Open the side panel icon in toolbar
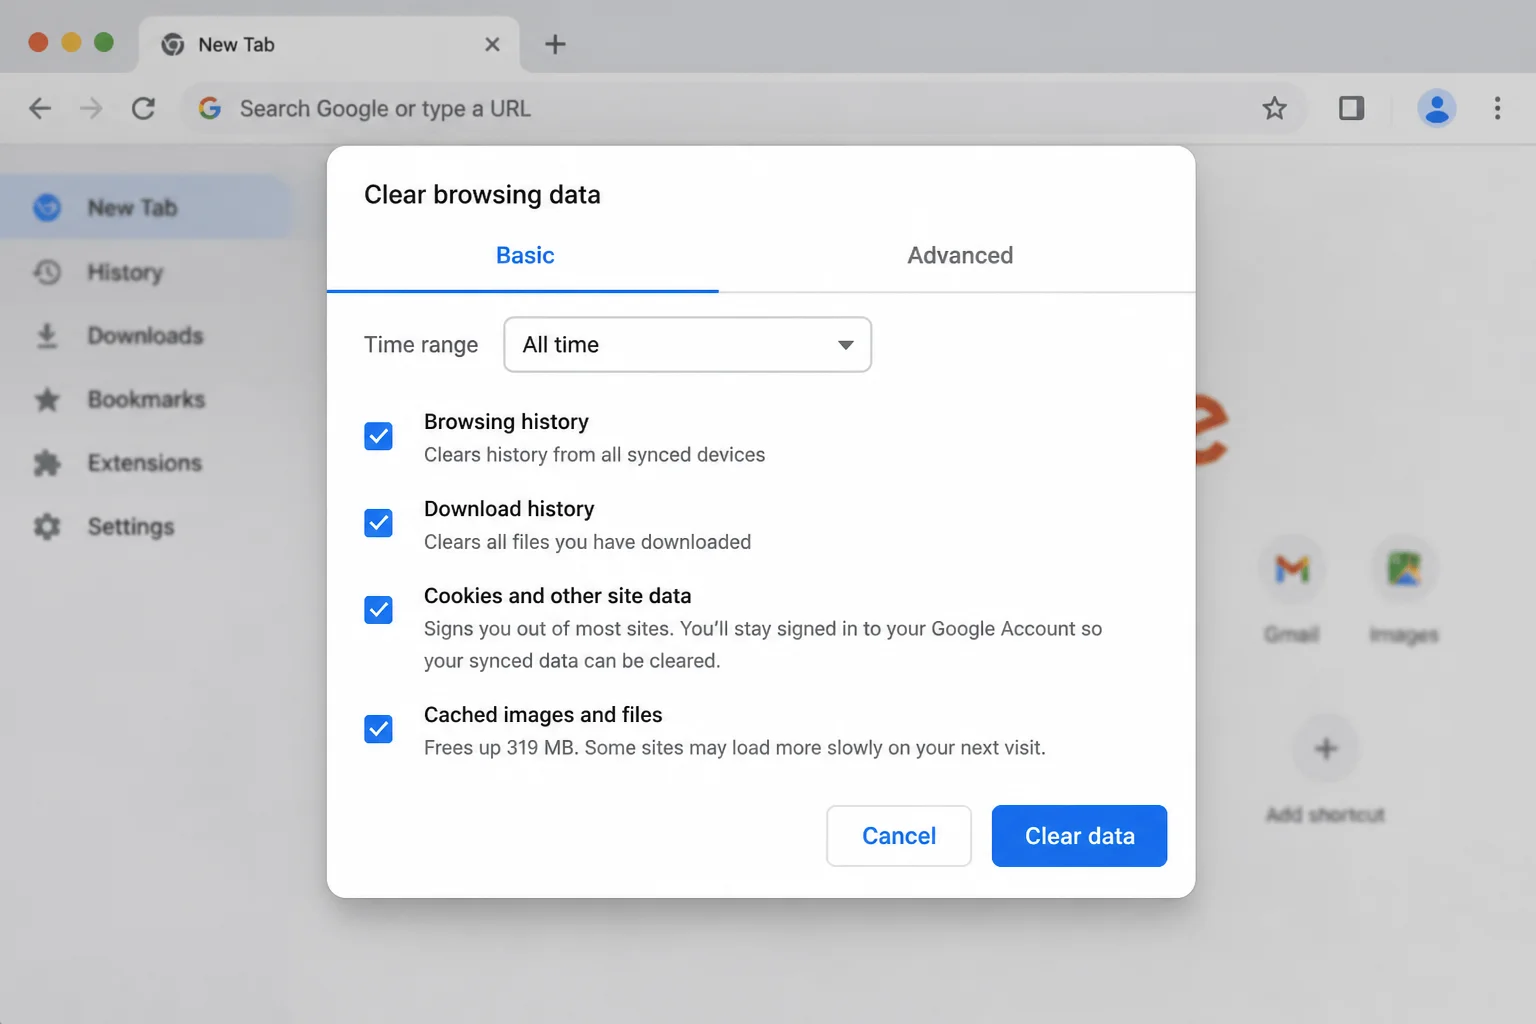This screenshot has height=1024, width=1536. coord(1351,108)
